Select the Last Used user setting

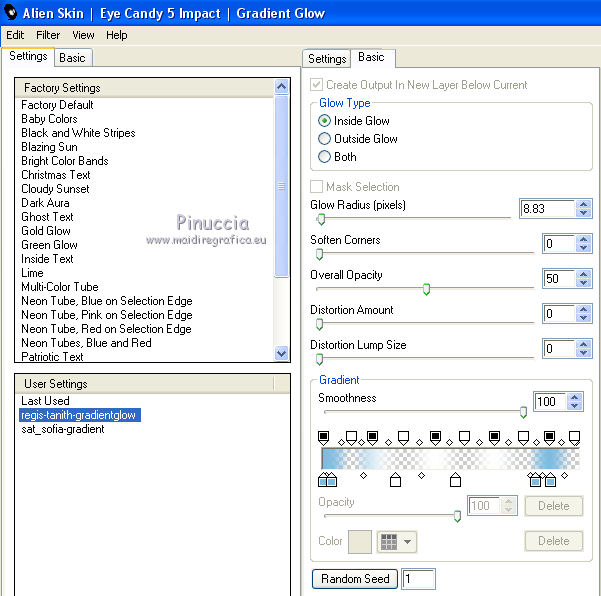(45, 401)
